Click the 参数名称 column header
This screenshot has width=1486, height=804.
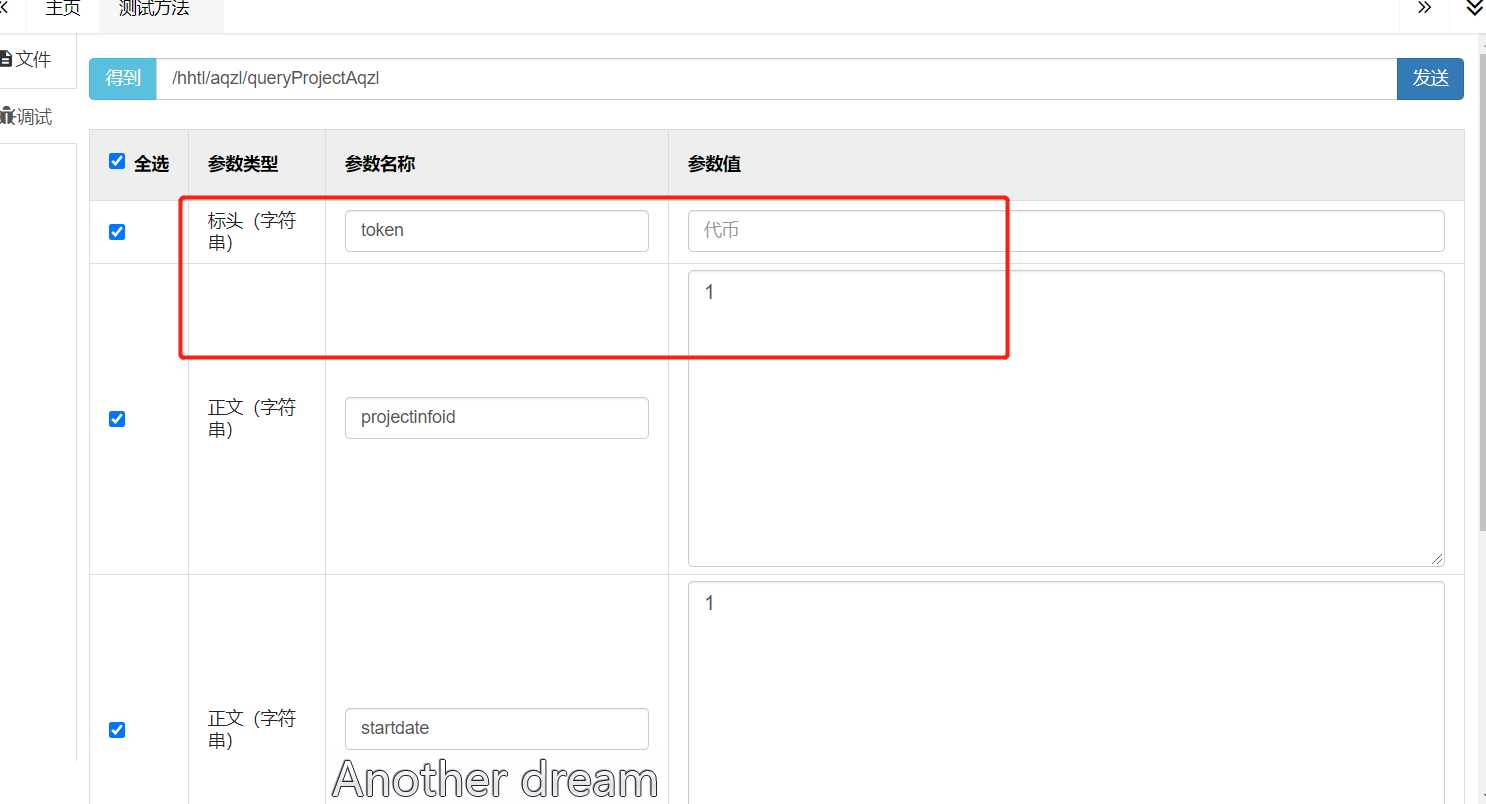380,164
